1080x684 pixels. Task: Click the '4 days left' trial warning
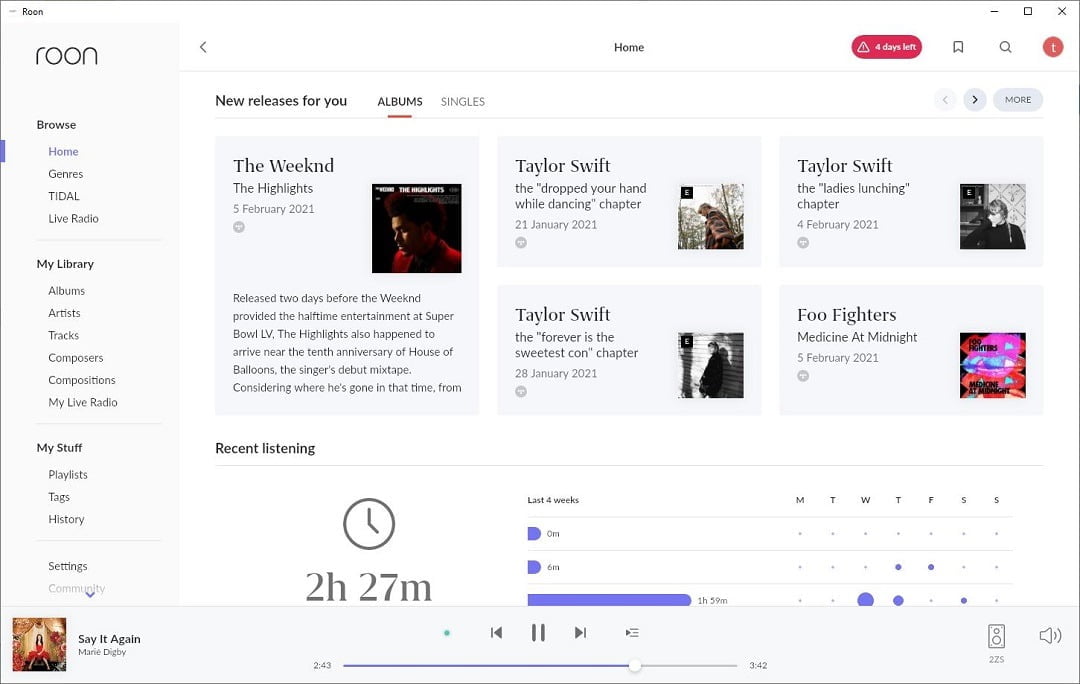886,47
